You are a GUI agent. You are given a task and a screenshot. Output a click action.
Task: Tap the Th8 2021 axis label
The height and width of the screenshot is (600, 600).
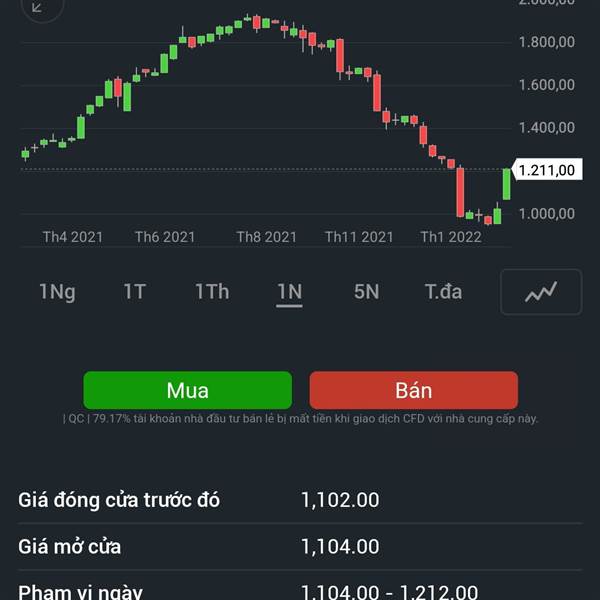tap(267, 237)
